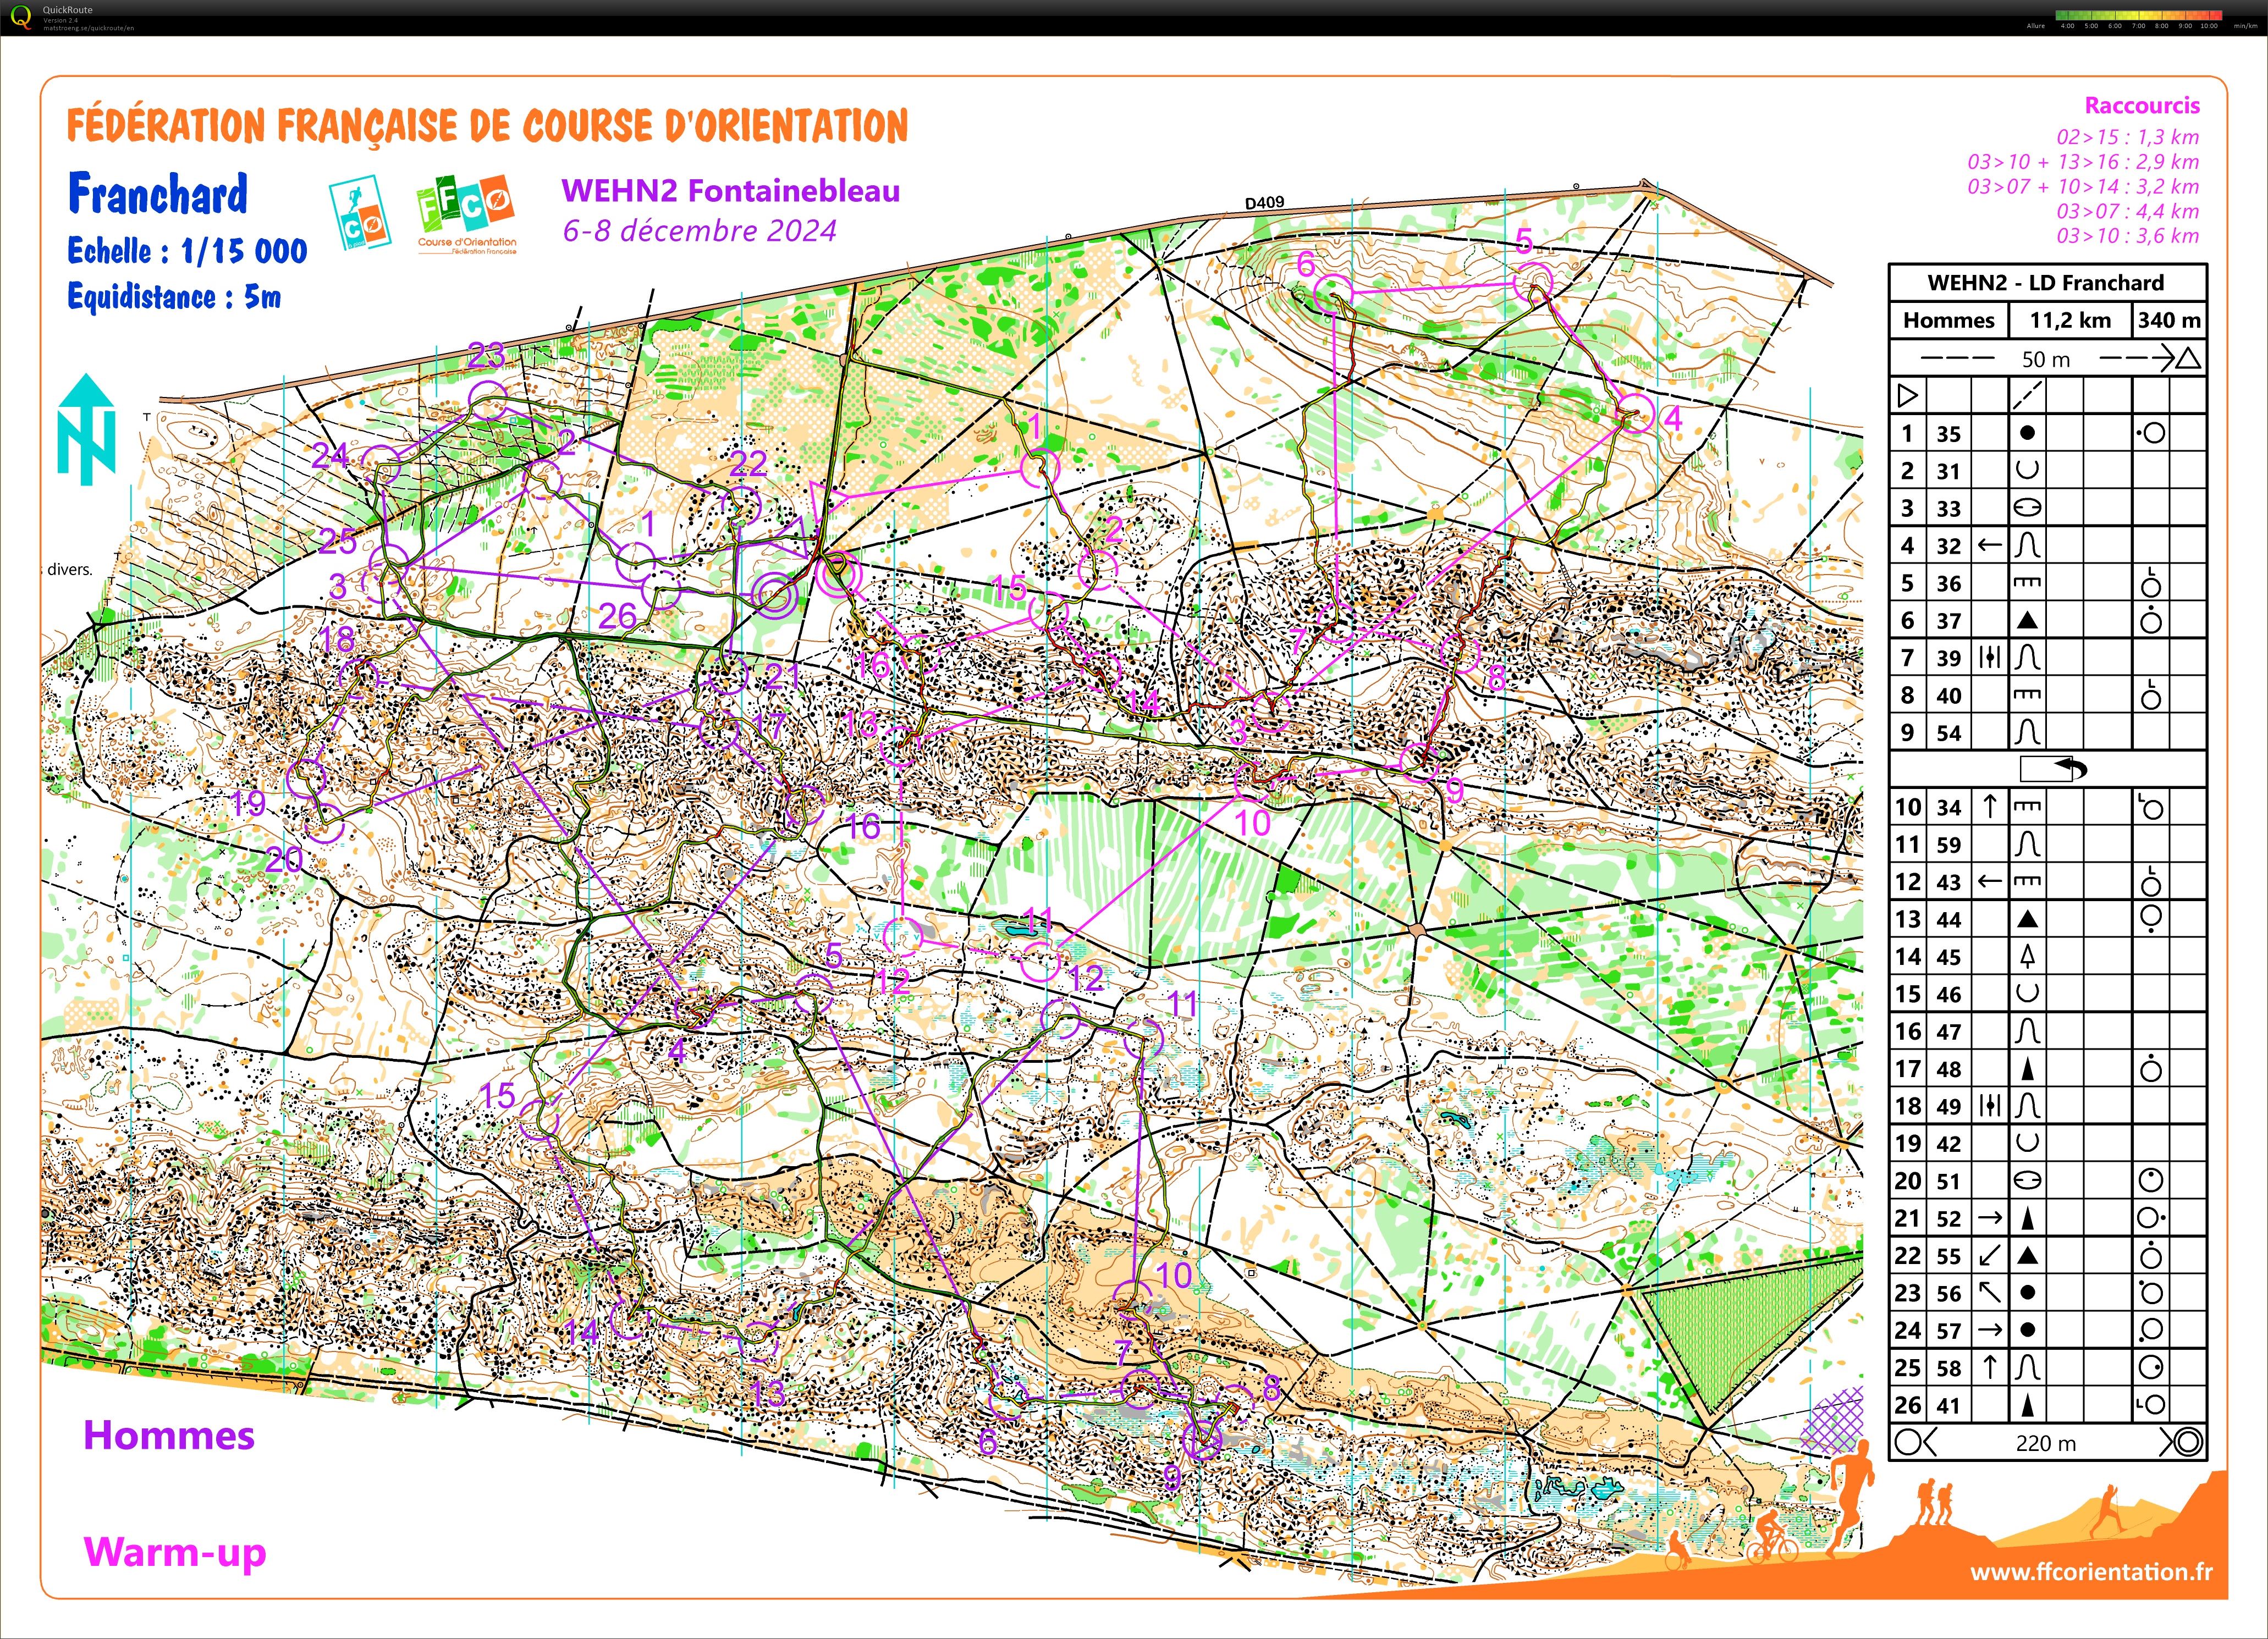
Task: Click the purple 'Hommes' legend below the map
Action: pyautogui.click(x=169, y=1436)
